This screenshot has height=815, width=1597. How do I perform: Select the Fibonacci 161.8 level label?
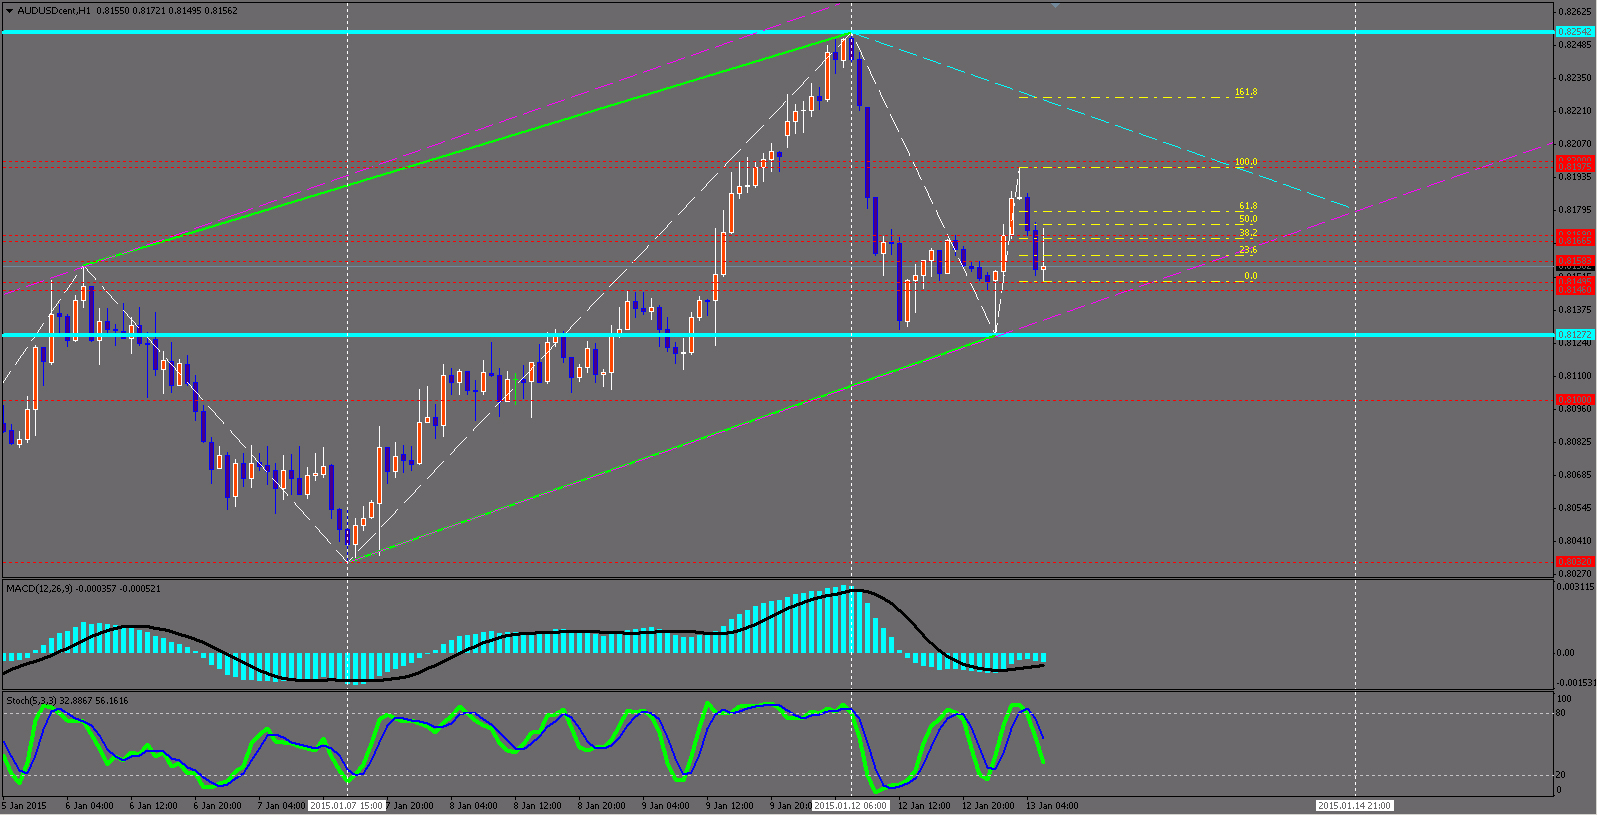(1246, 92)
